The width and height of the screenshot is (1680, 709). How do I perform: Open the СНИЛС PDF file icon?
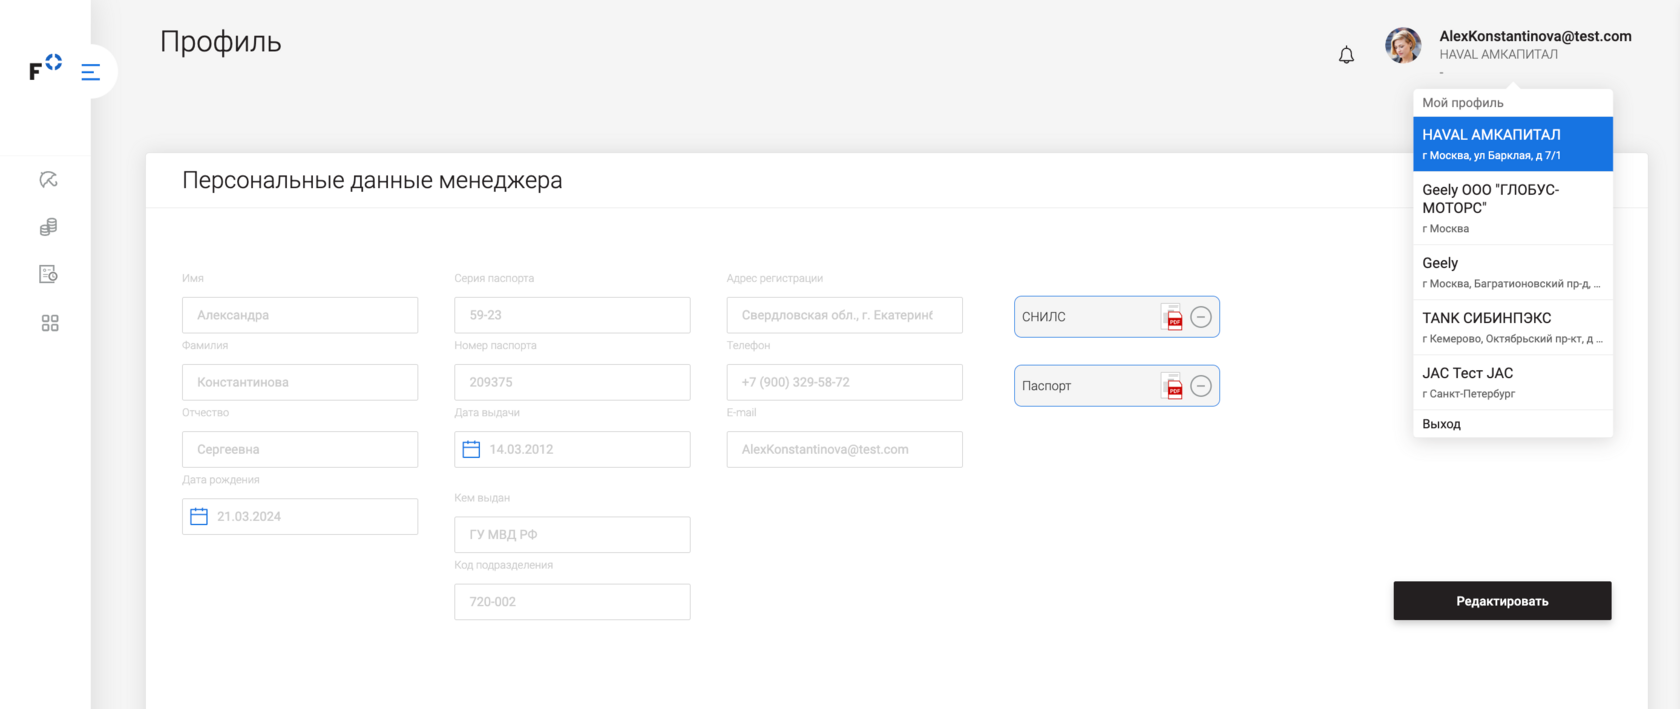[1172, 317]
